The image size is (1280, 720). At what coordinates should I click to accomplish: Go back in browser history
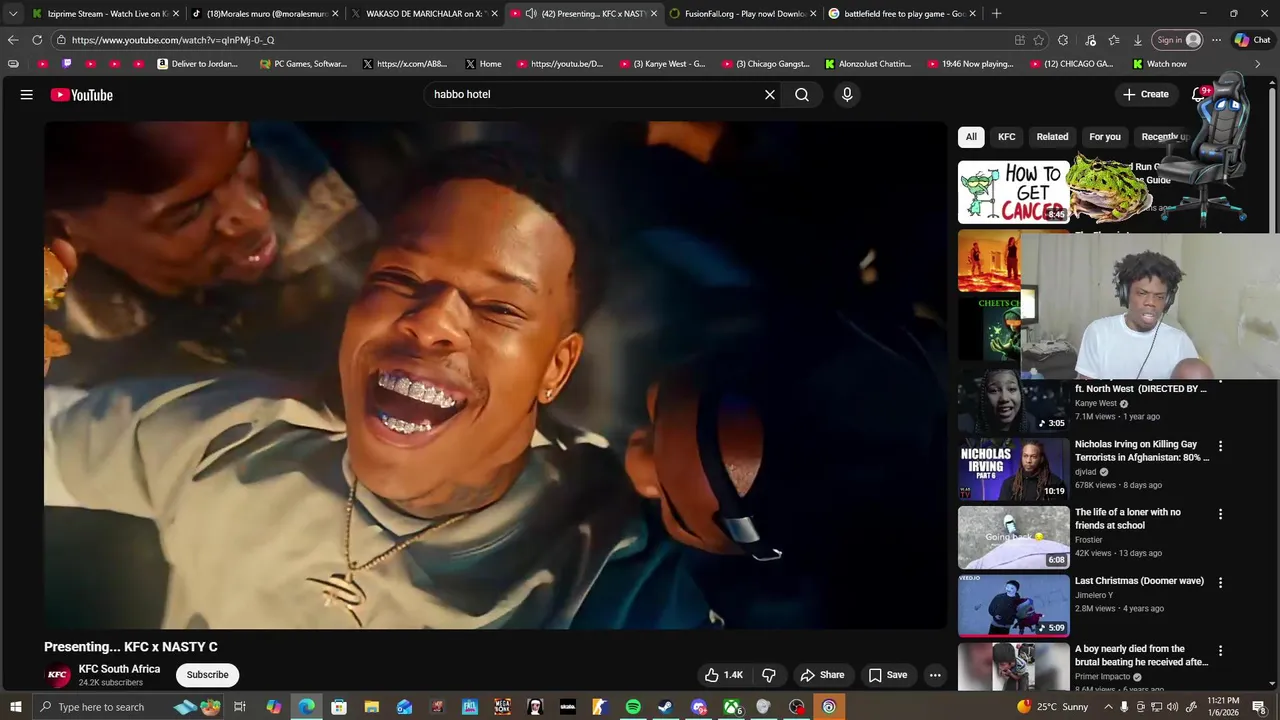[x=13, y=40]
